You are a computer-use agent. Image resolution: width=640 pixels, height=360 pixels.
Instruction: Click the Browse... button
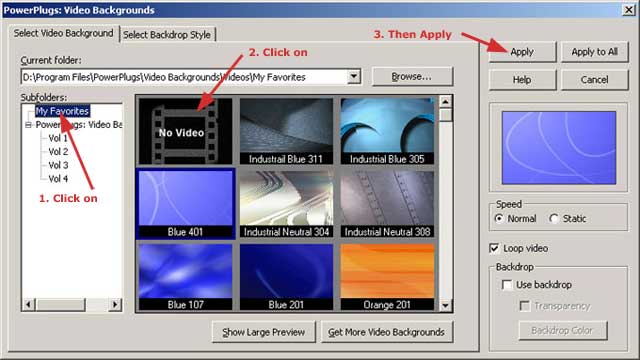pos(412,77)
